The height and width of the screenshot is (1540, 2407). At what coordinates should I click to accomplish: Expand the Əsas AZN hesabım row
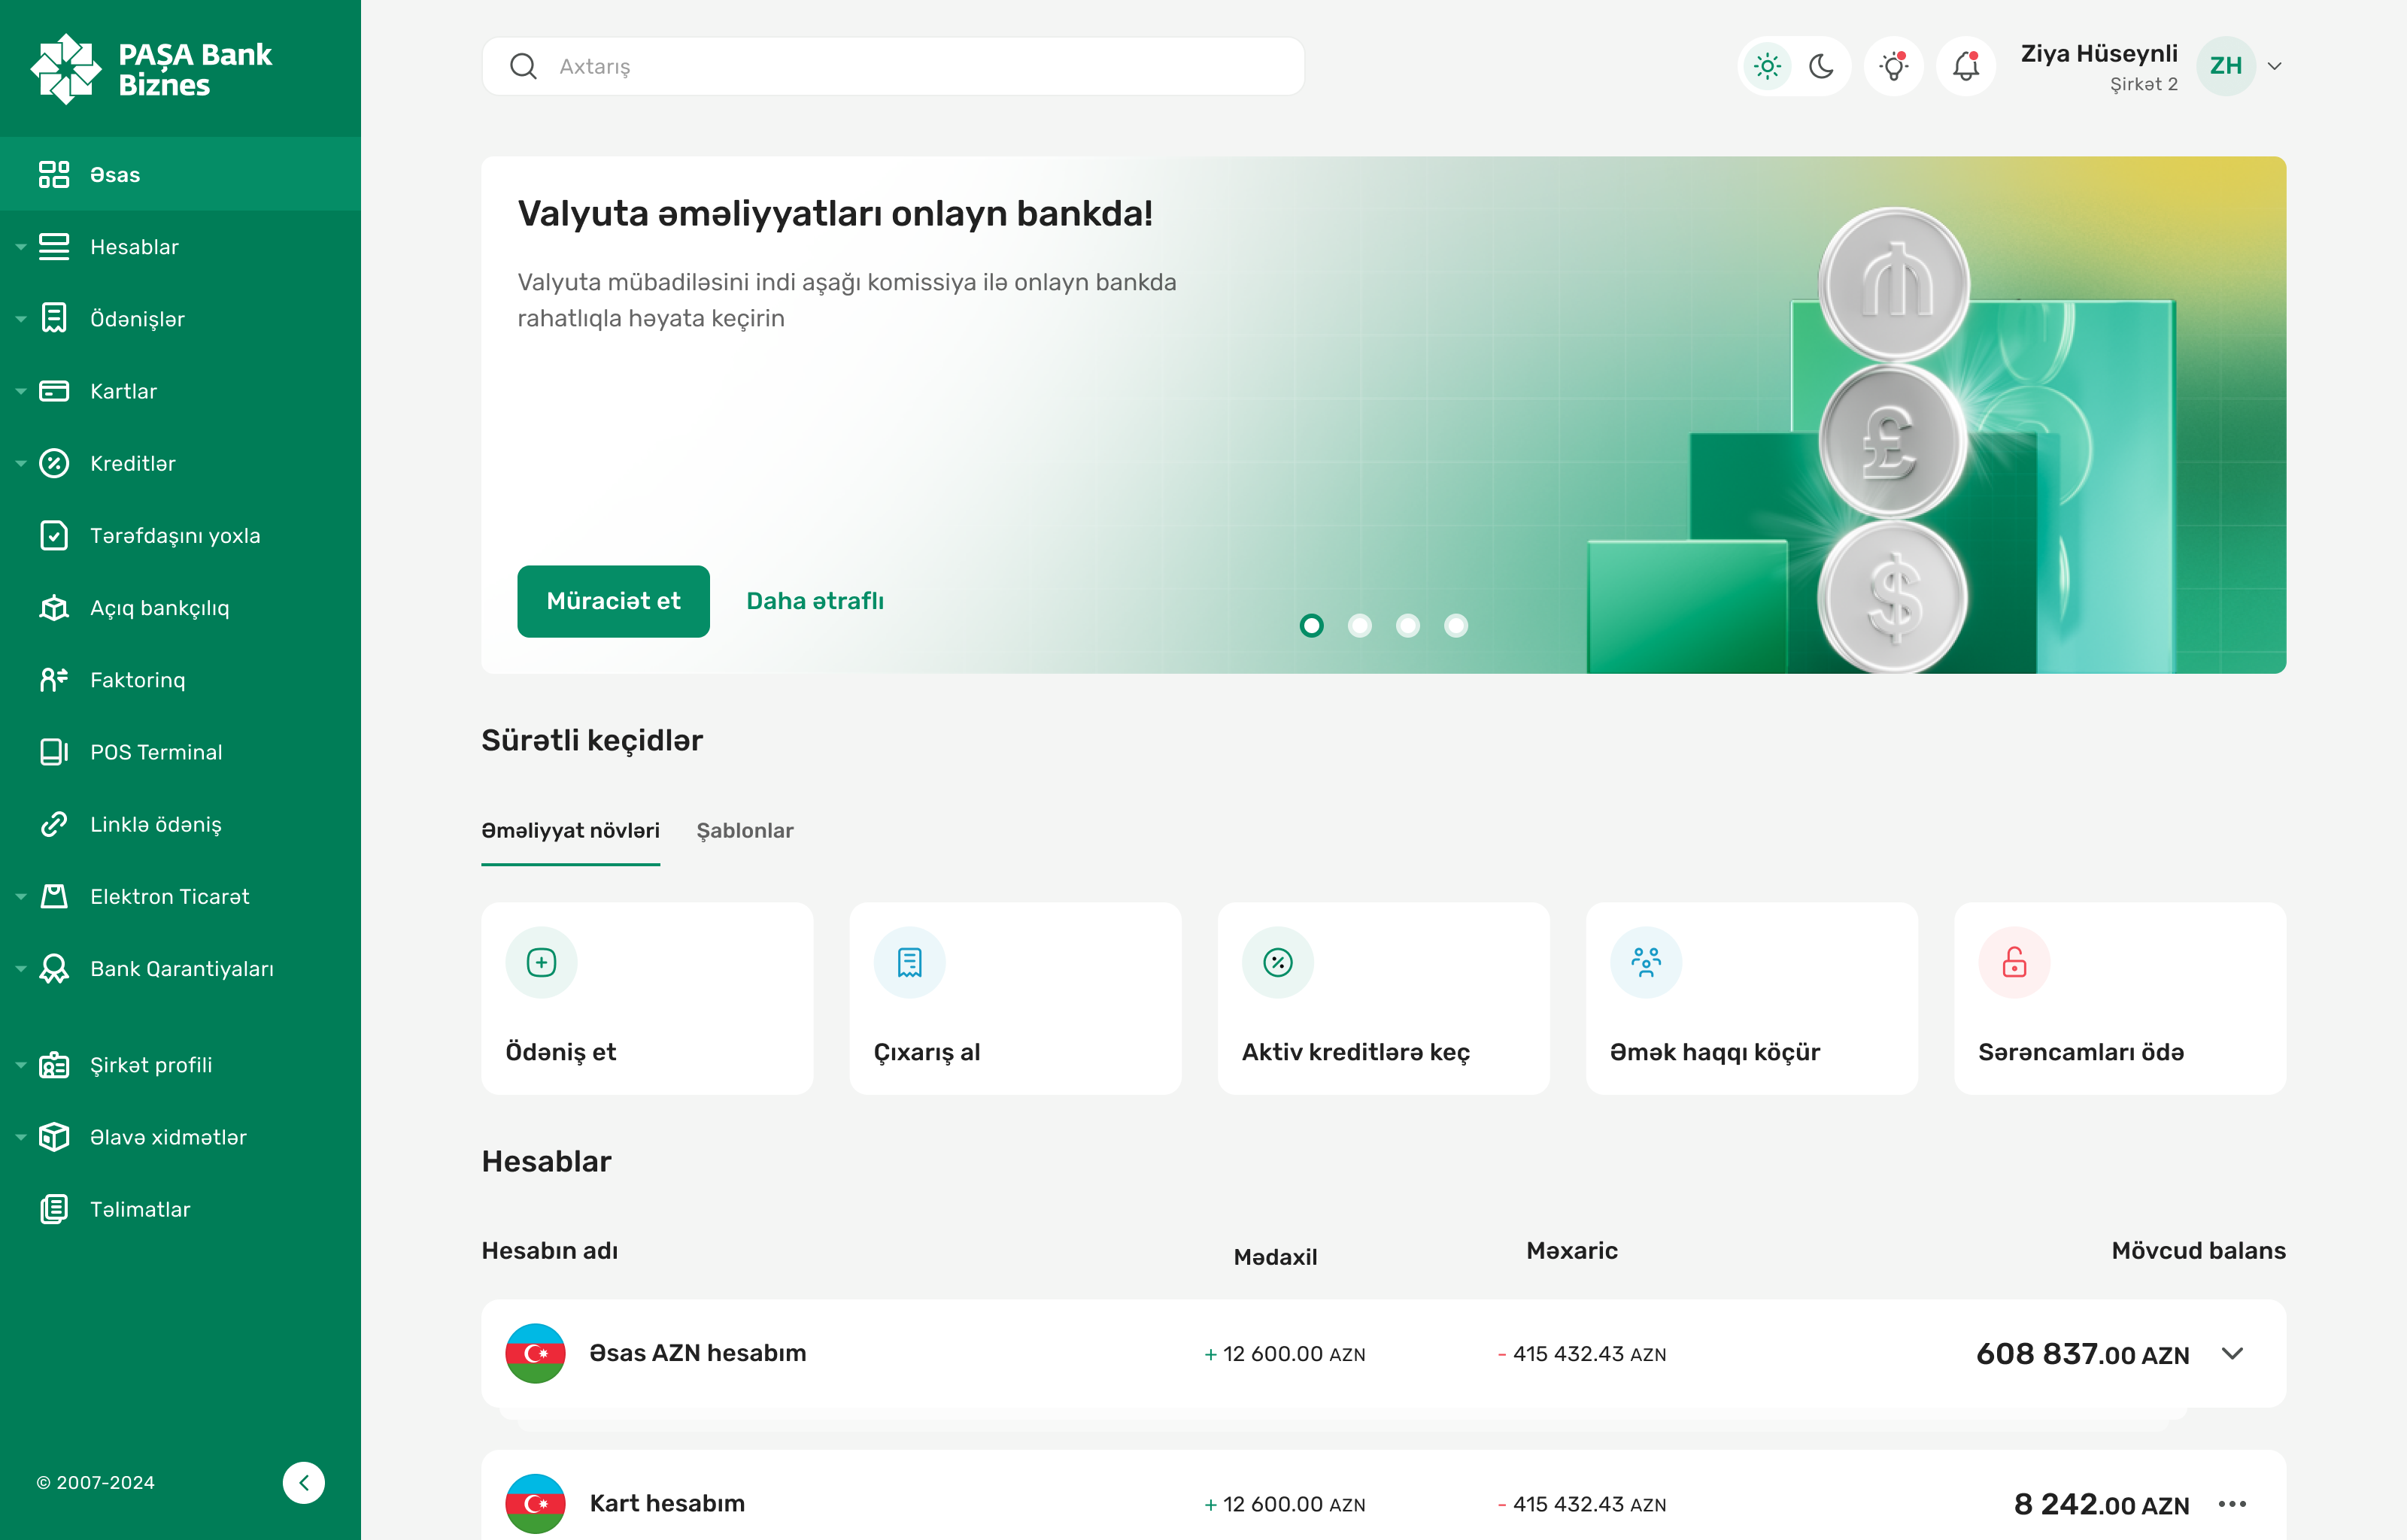(x=2232, y=1353)
